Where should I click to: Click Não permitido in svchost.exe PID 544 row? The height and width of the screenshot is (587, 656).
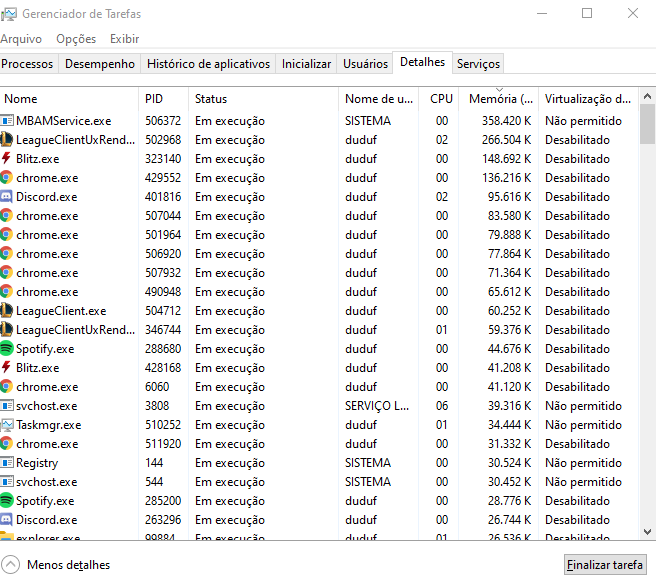[583, 482]
